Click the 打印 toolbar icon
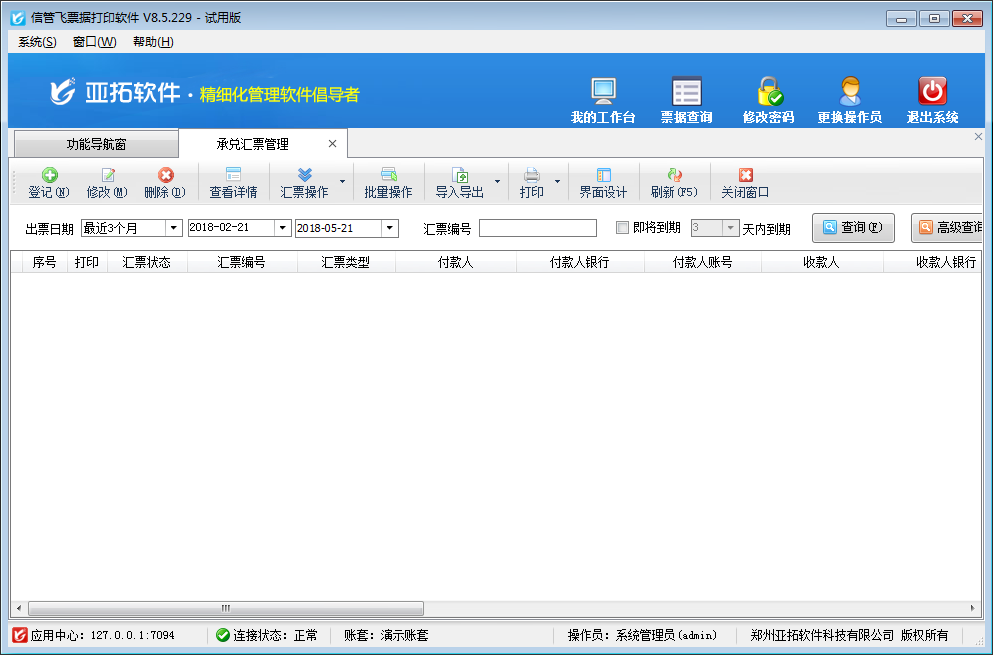 click(533, 182)
